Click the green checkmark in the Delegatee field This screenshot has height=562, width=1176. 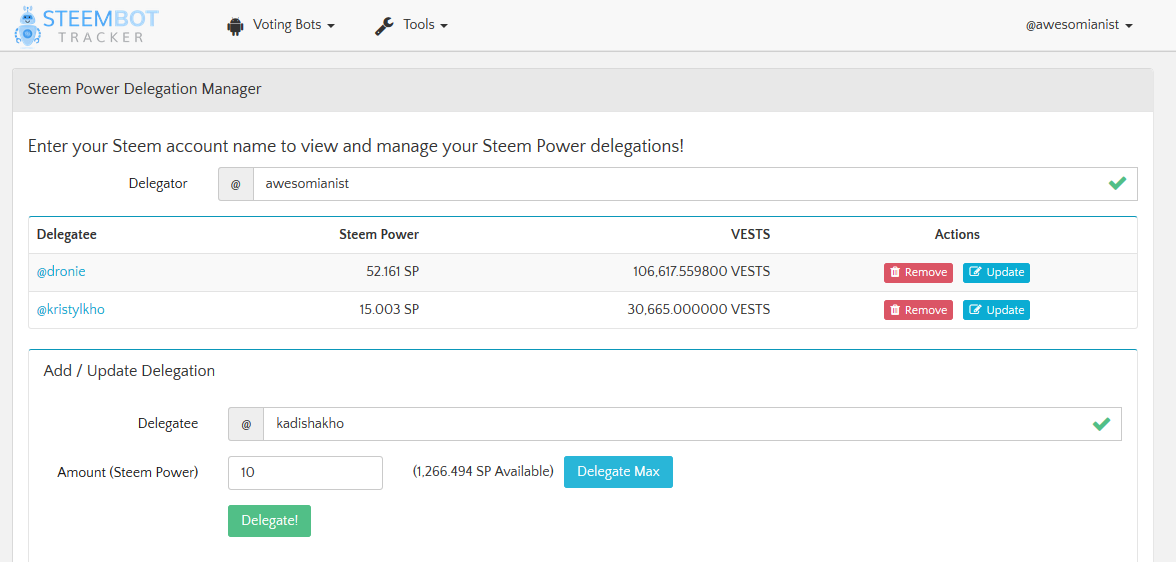1101,424
